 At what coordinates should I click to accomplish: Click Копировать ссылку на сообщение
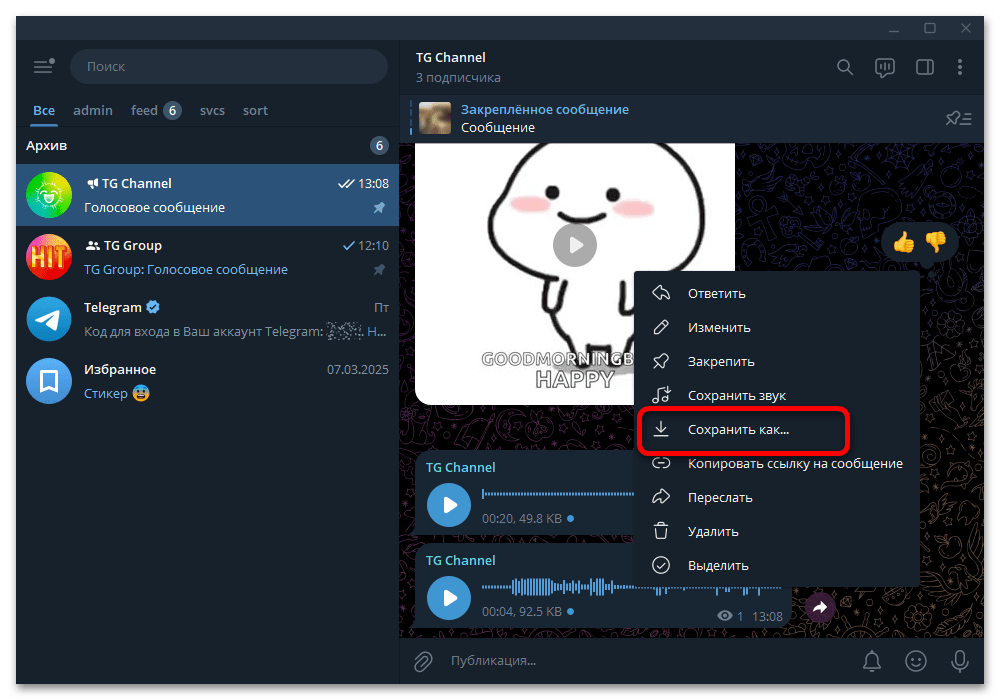tap(776, 463)
